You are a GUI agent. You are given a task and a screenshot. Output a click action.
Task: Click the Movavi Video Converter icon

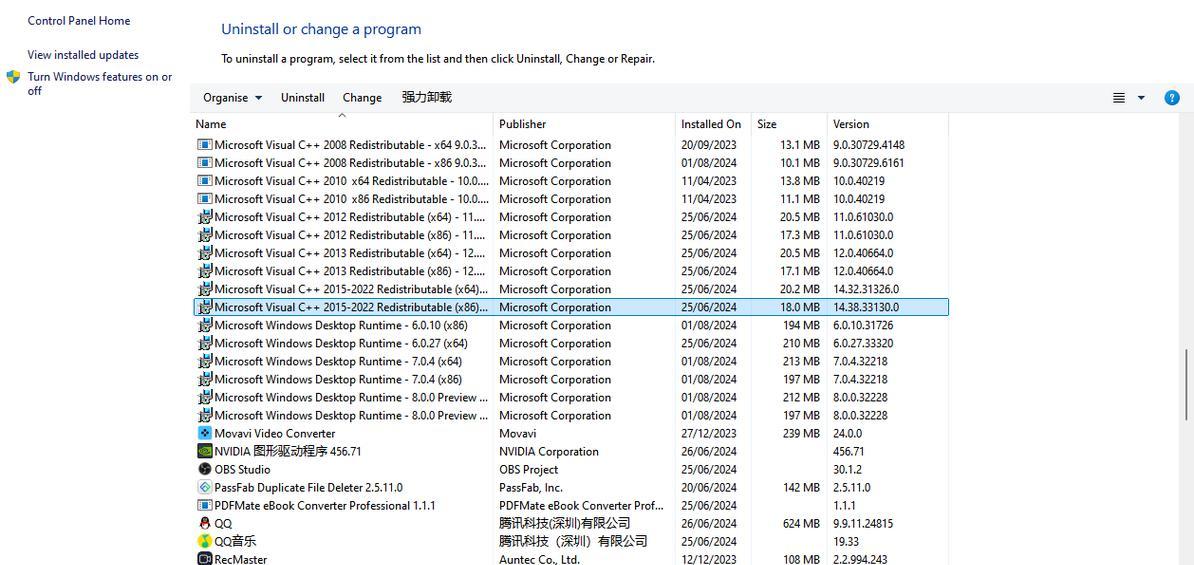(x=205, y=433)
